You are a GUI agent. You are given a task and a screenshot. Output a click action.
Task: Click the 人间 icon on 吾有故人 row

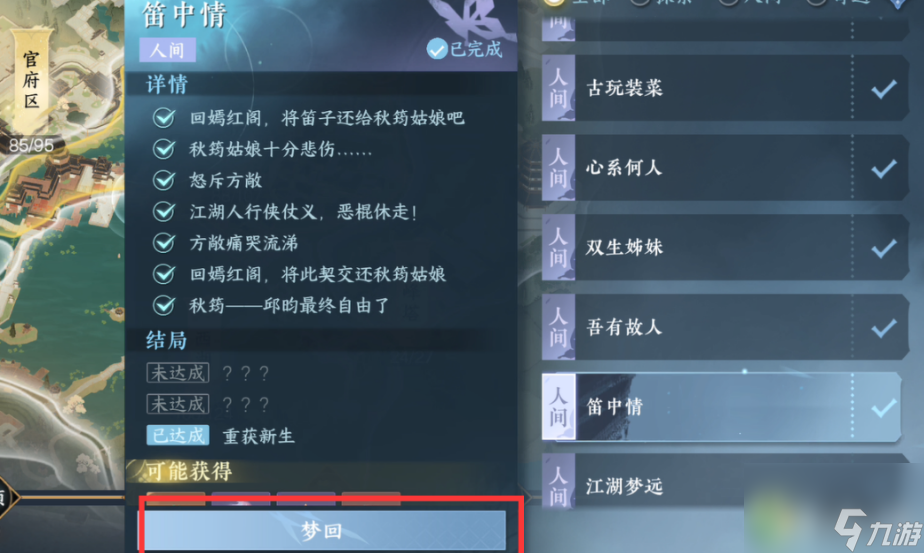coord(558,327)
